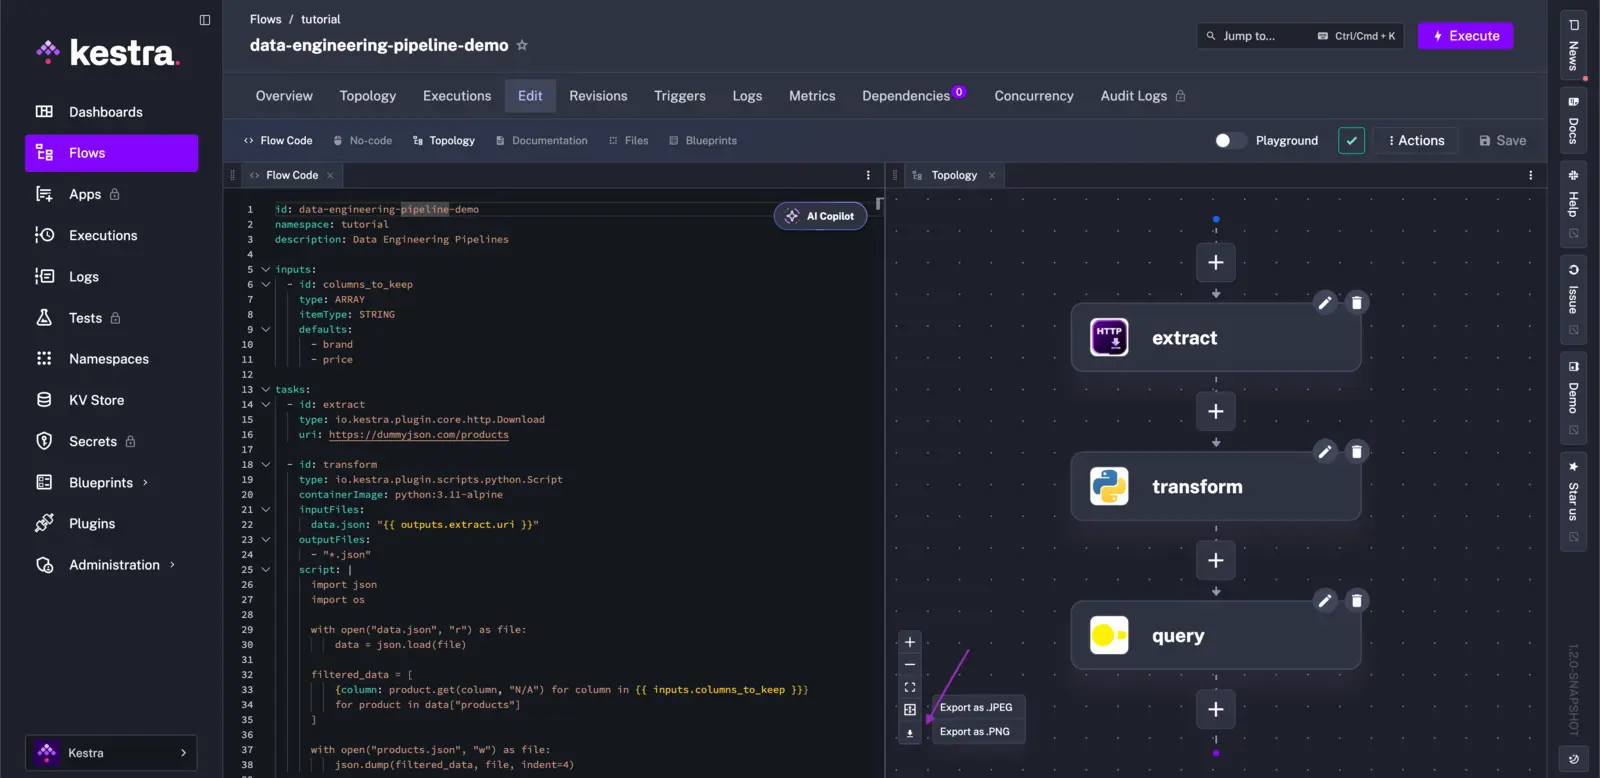Switch to the Executions tab
The width and height of the screenshot is (1600, 778).
coord(457,96)
